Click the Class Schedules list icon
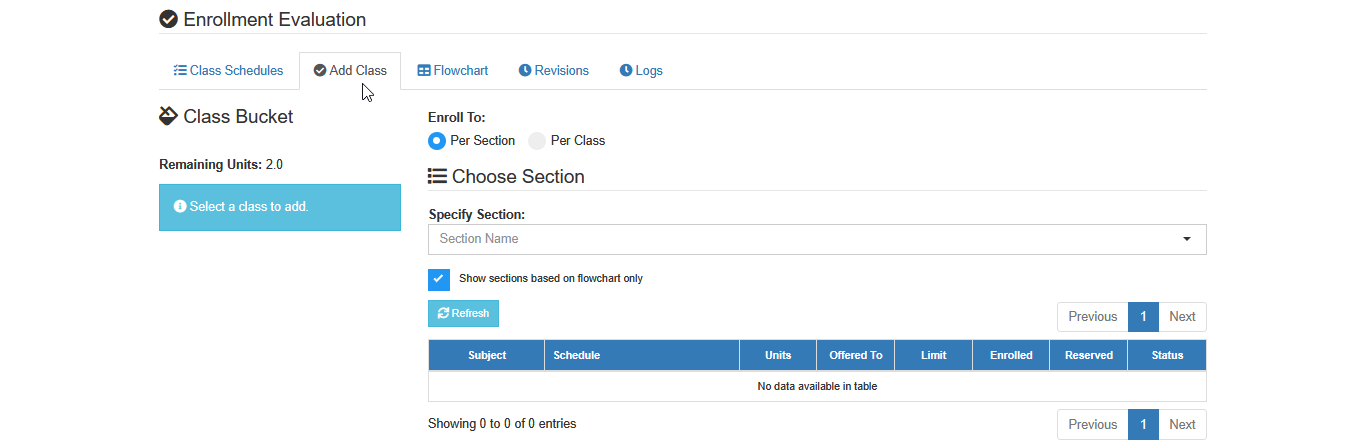Screen dimensions: 1358x448 180,71
